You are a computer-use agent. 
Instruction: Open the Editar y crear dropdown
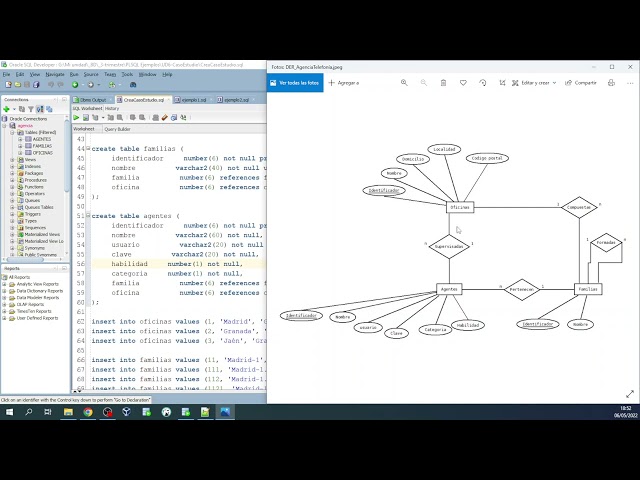[x=534, y=83]
